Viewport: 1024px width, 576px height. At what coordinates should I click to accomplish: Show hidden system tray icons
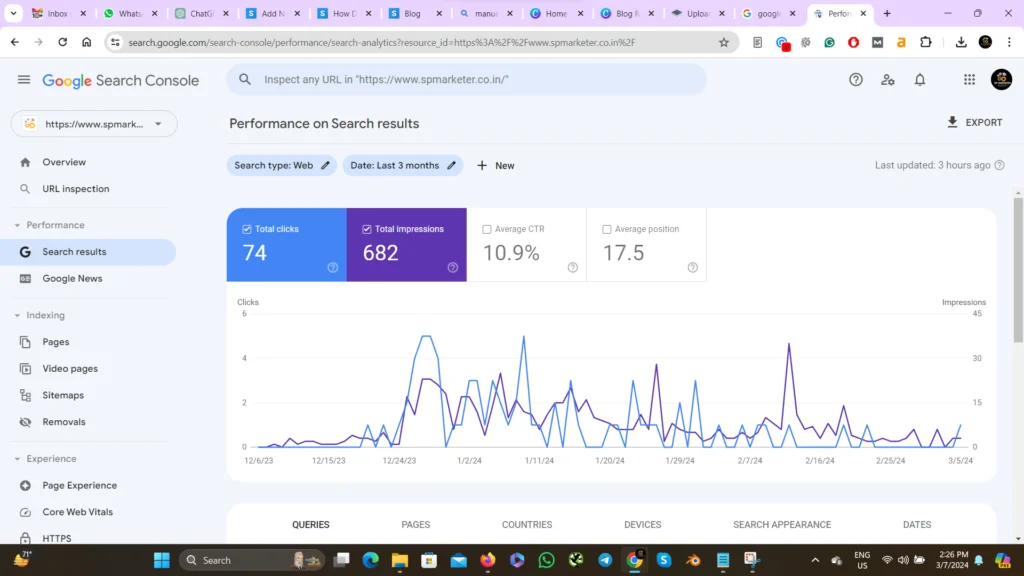pyautogui.click(x=815, y=560)
